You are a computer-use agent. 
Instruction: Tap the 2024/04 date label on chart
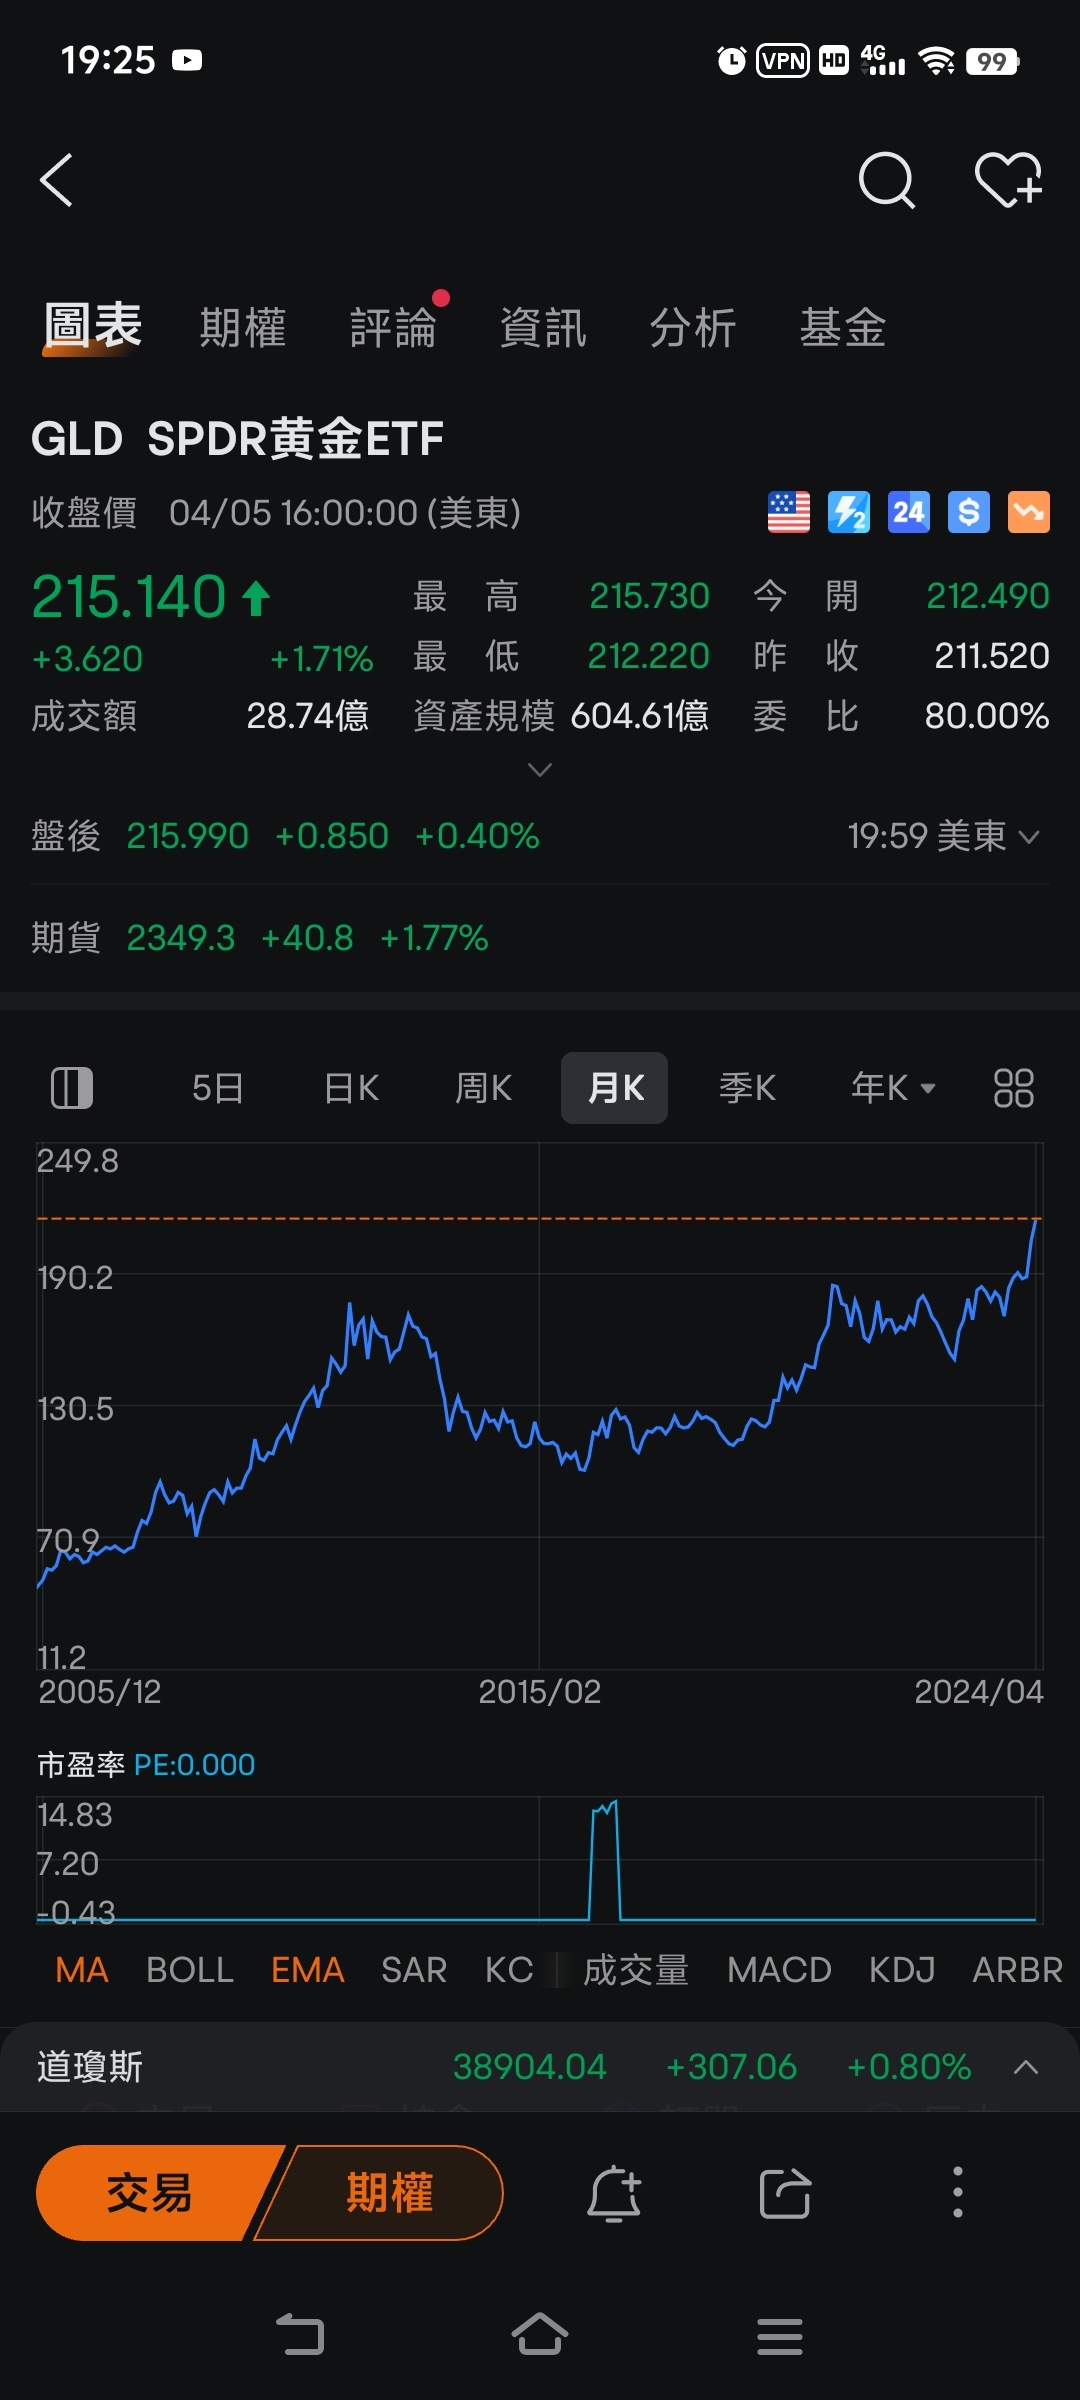[x=979, y=1692]
